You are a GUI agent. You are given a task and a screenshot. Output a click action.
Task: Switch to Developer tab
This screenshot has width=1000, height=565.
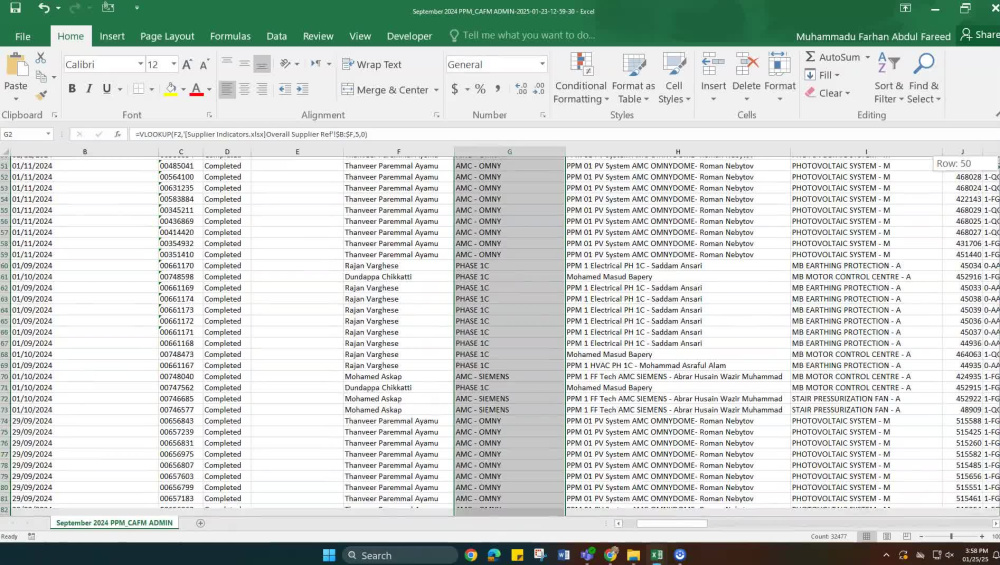coord(409,36)
